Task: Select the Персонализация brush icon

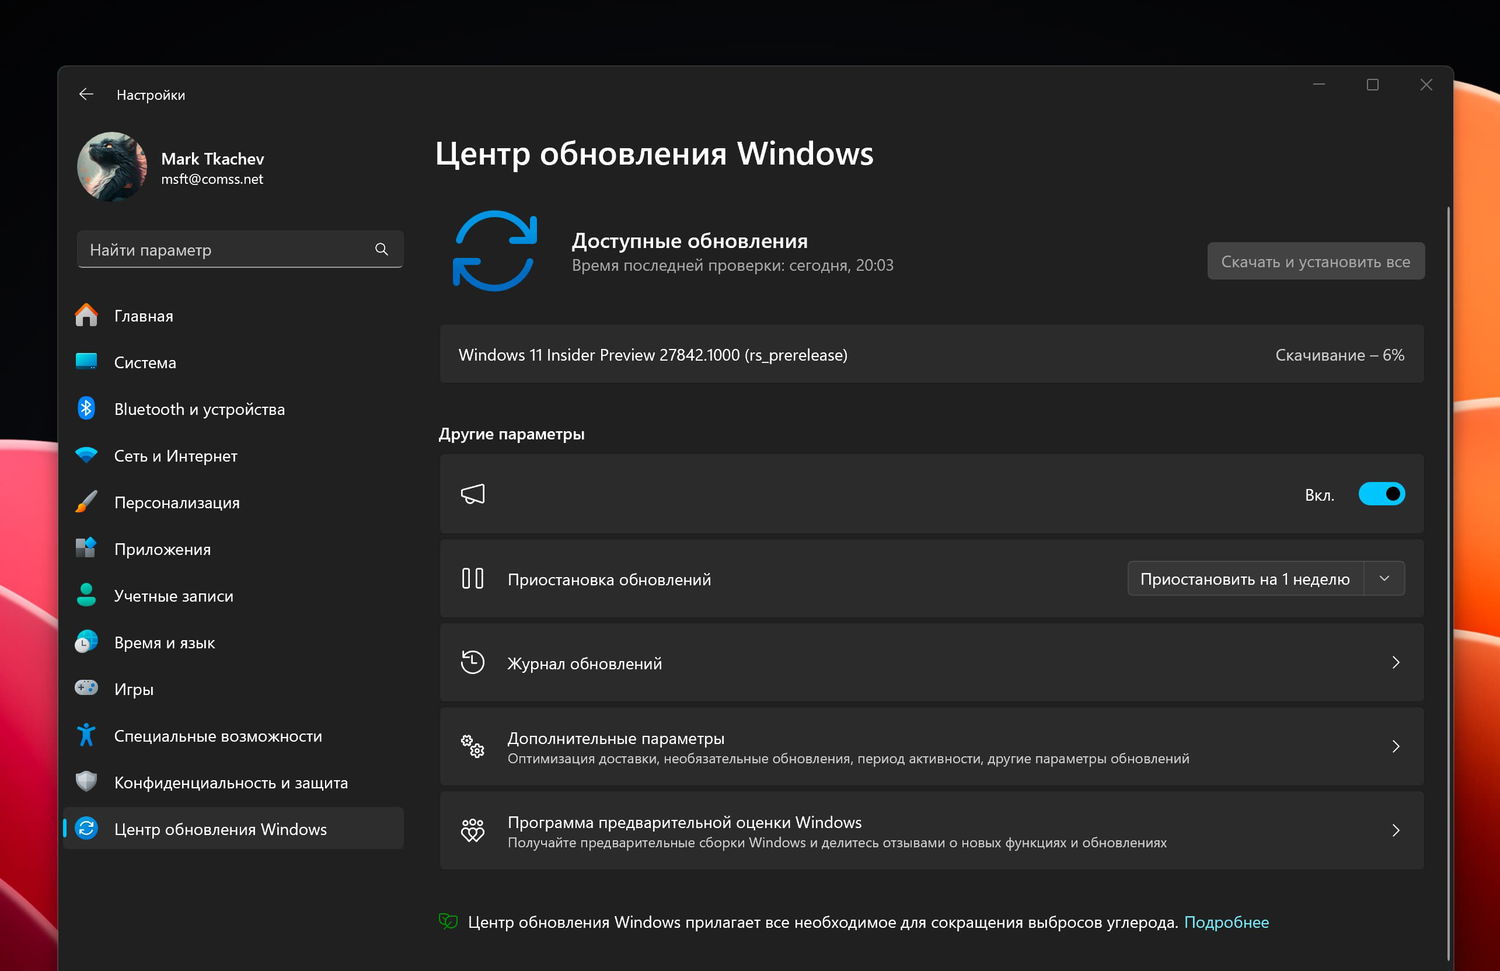Action: (x=86, y=502)
